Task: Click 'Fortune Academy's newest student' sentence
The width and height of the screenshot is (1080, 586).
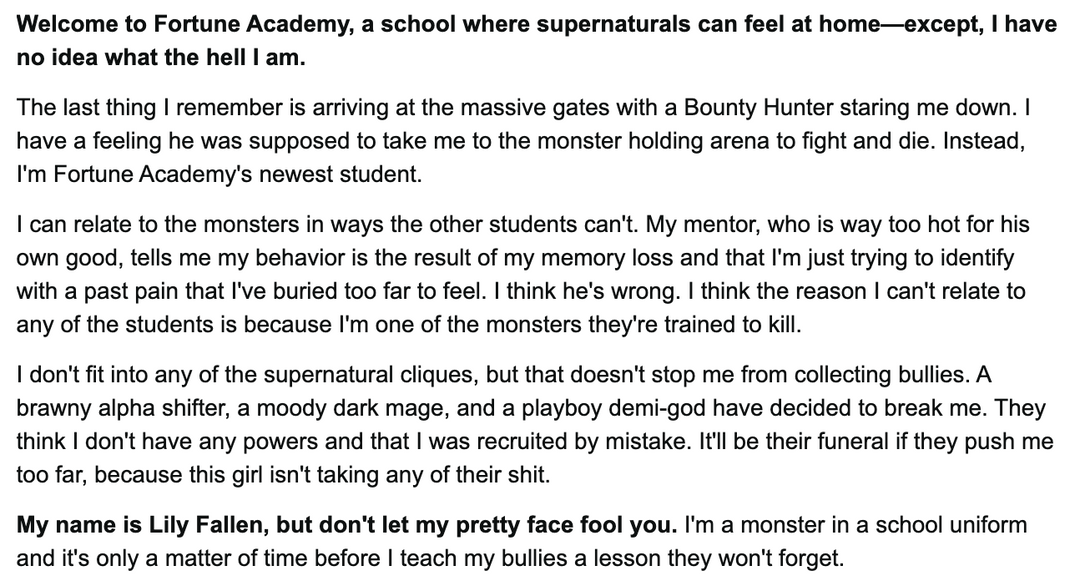Action: pyautogui.click(x=218, y=174)
